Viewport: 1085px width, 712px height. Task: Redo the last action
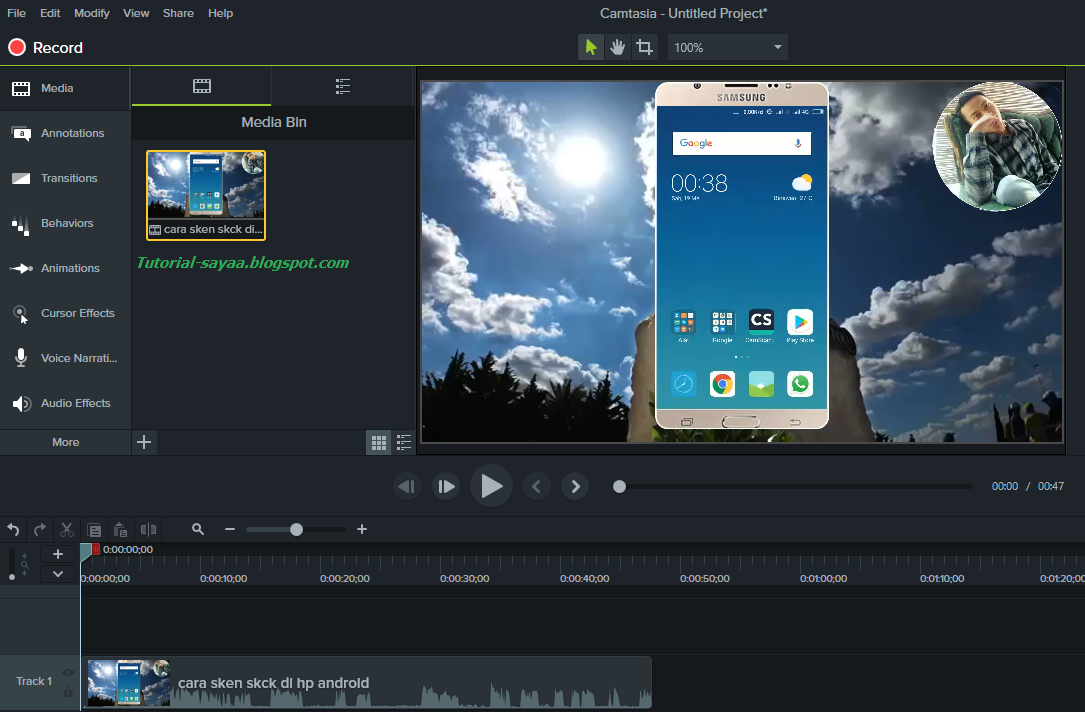(39, 530)
